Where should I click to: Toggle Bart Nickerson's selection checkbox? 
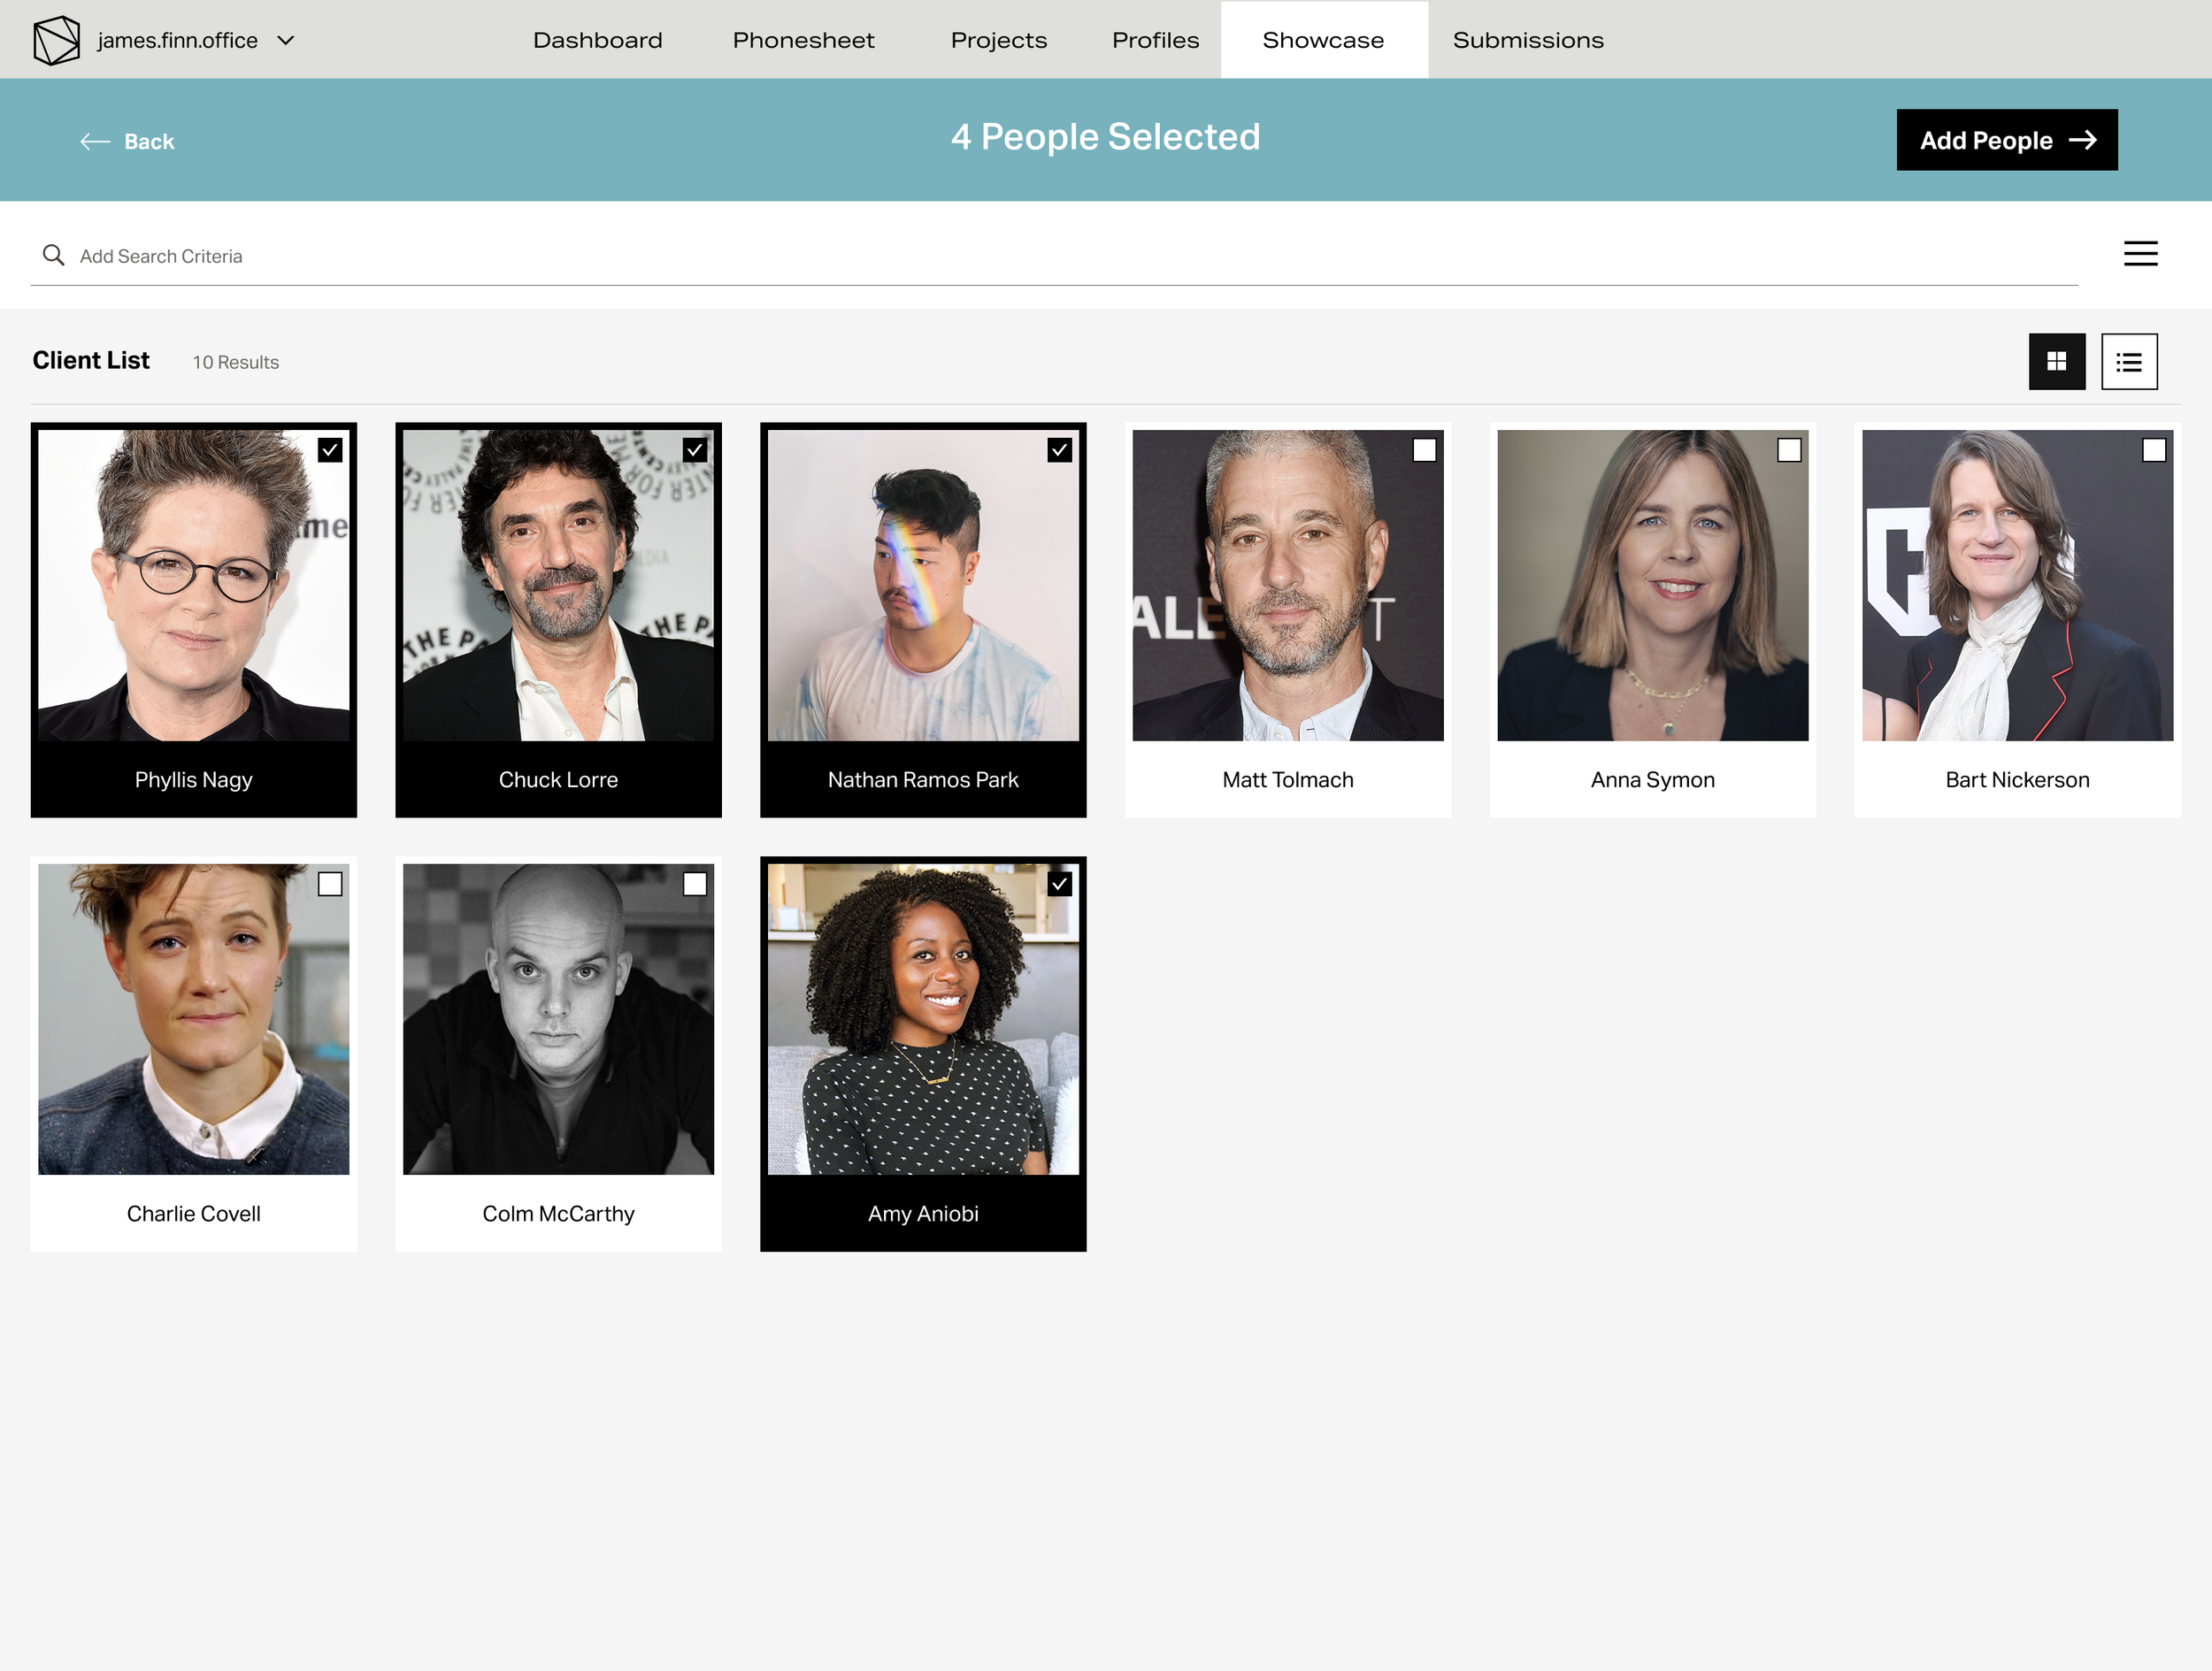click(2153, 451)
